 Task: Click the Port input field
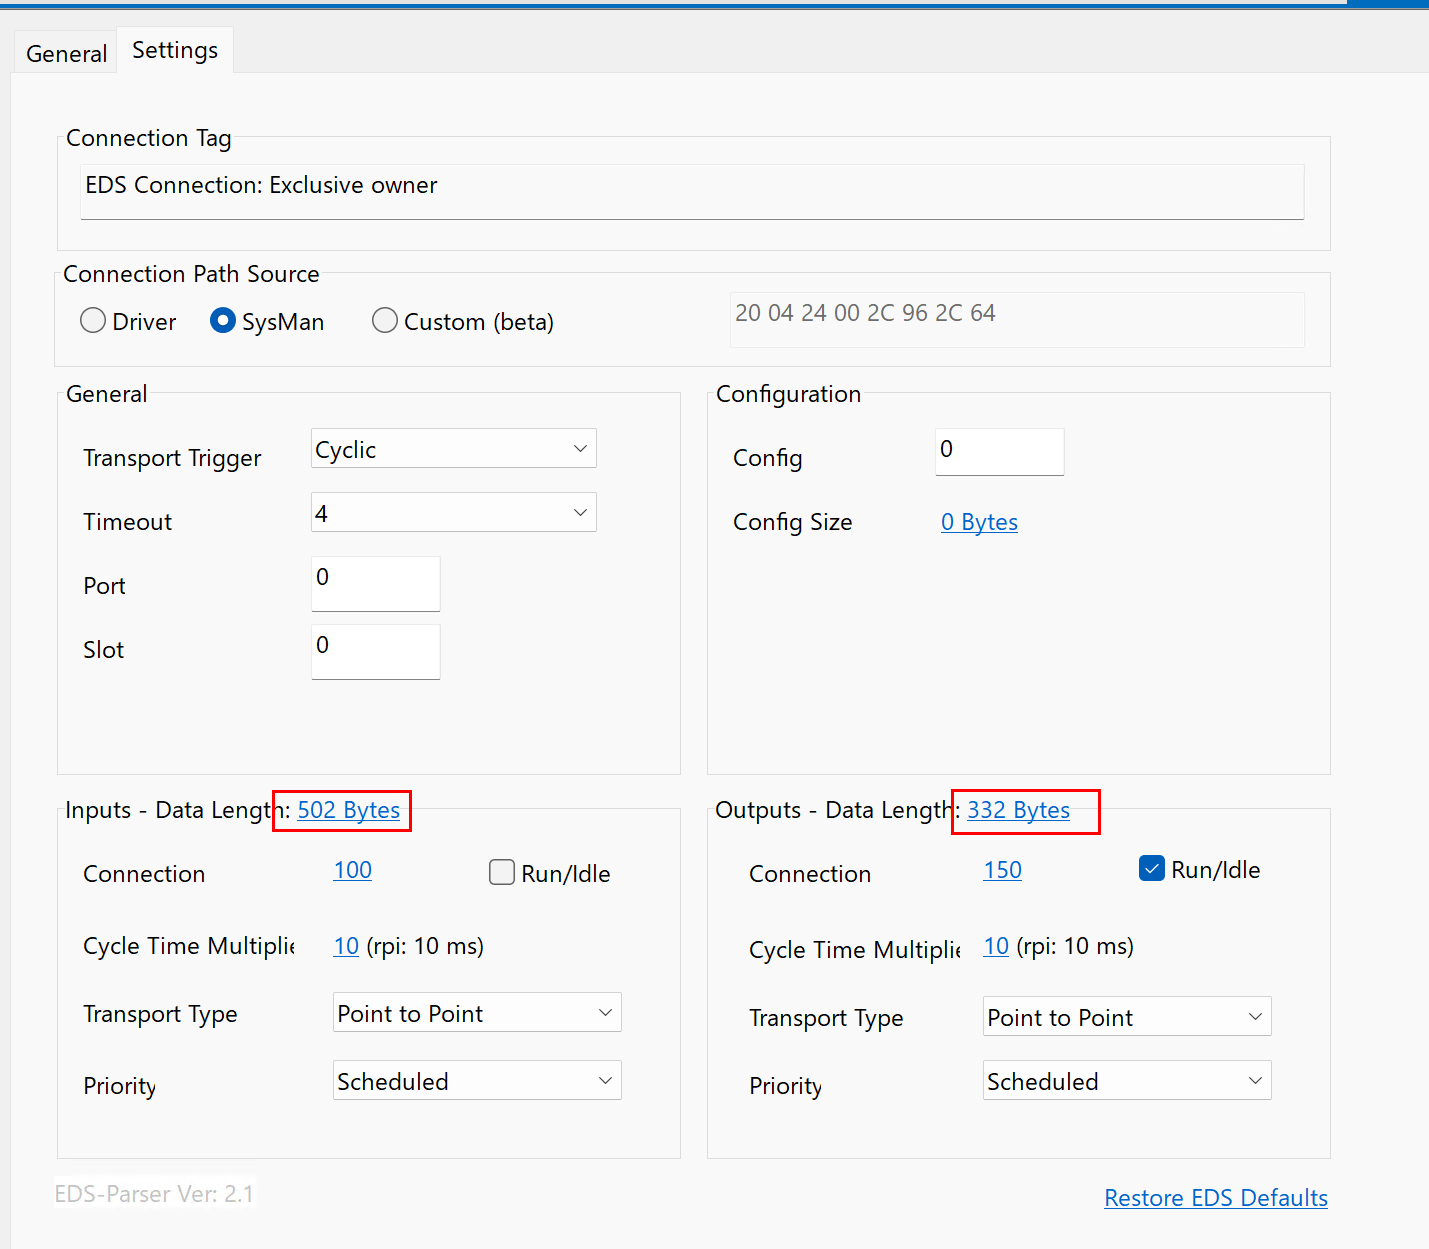375,583
